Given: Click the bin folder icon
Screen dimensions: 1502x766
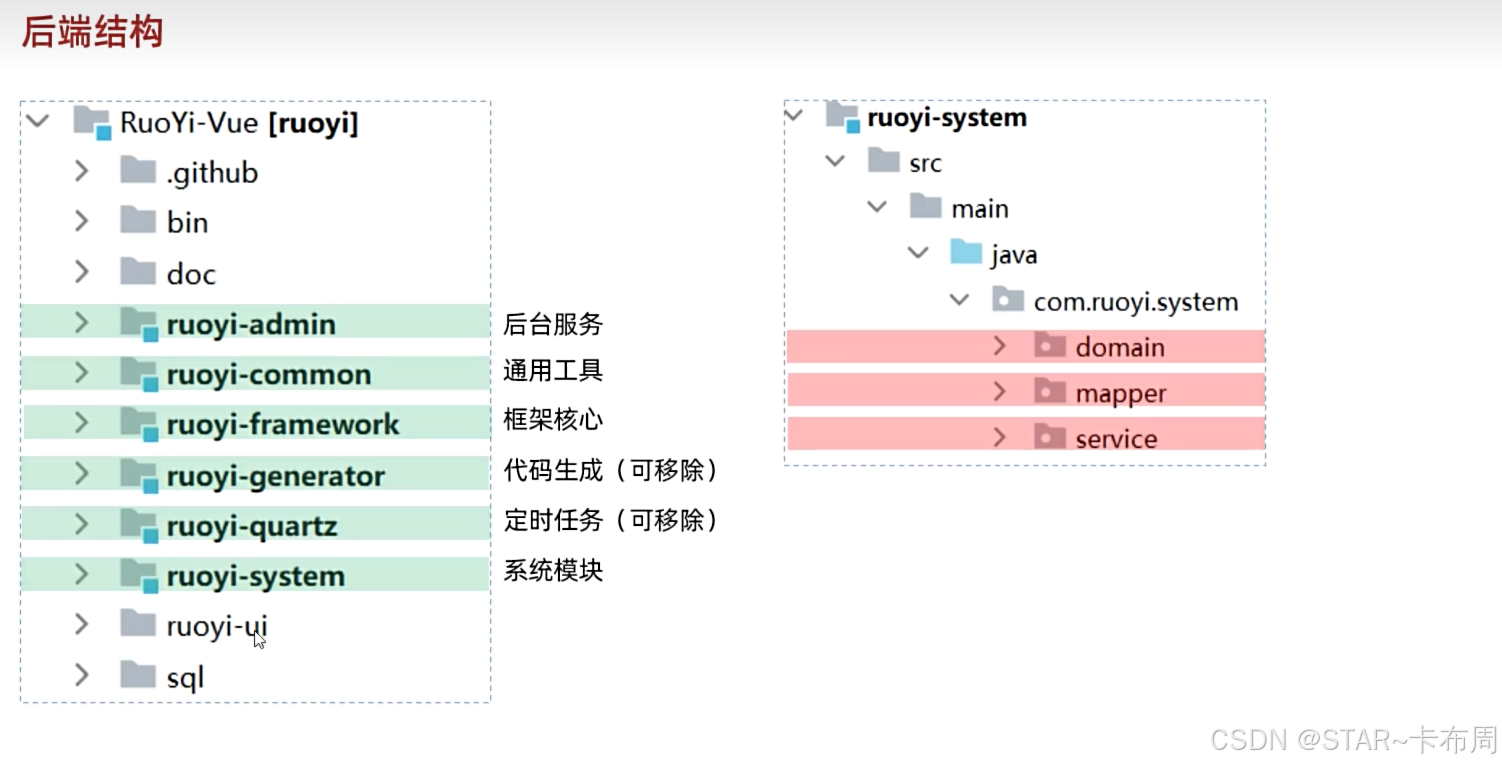Looking at the screenshot, I should click(138, 221).
